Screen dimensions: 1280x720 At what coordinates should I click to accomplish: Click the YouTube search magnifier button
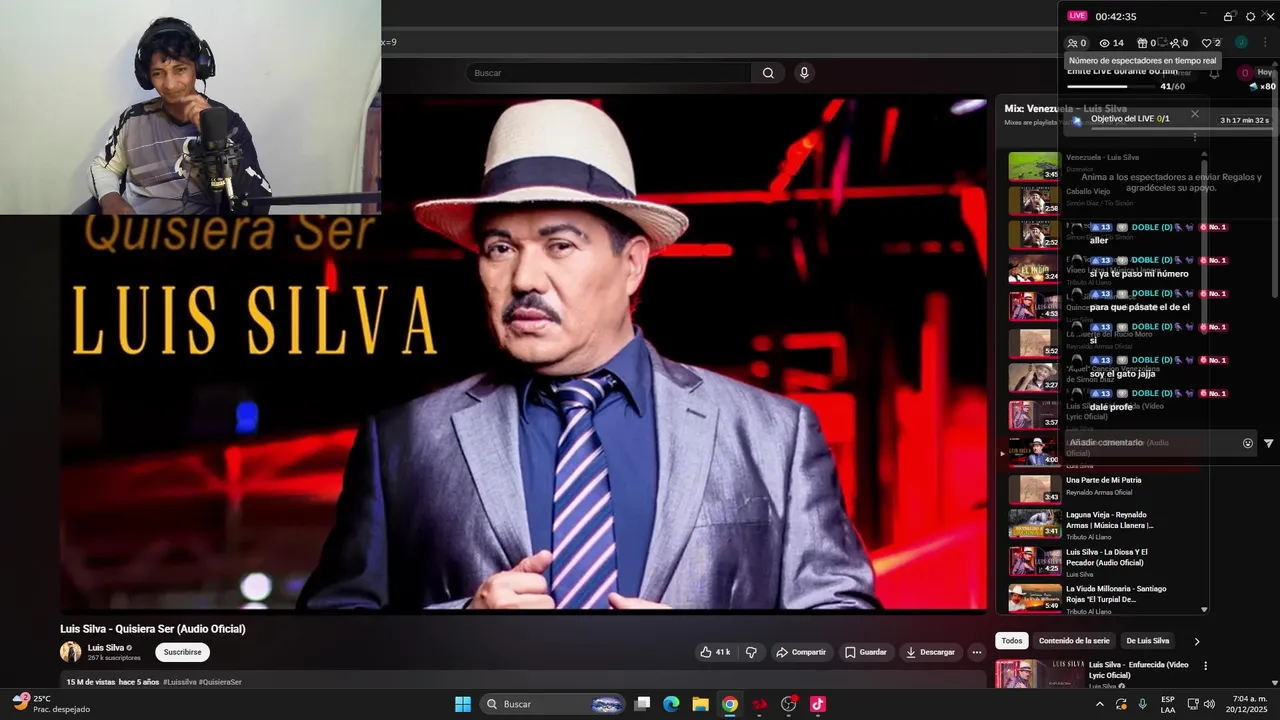tap(768, 73)
